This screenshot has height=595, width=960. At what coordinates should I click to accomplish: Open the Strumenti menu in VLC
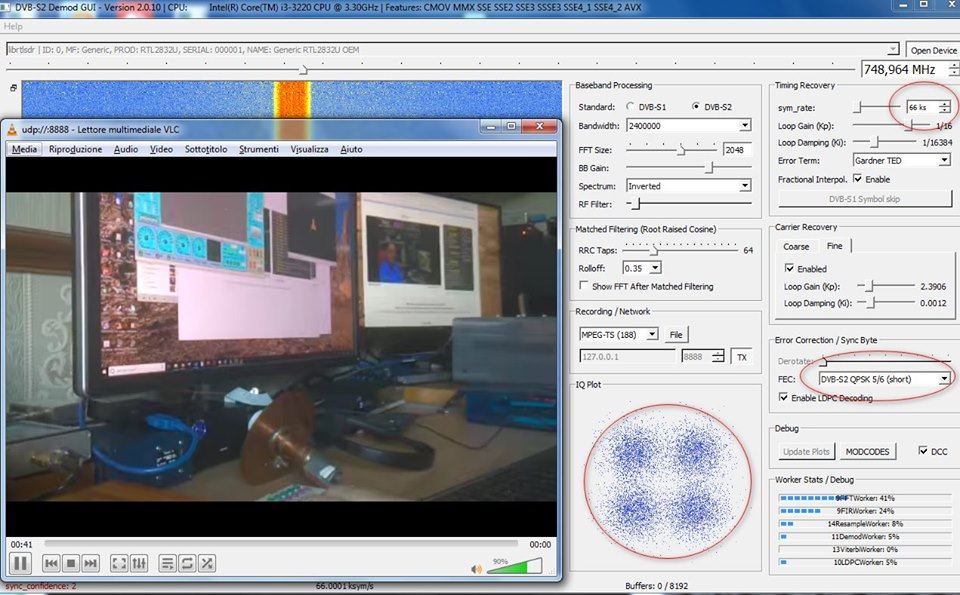pos(259,149)
